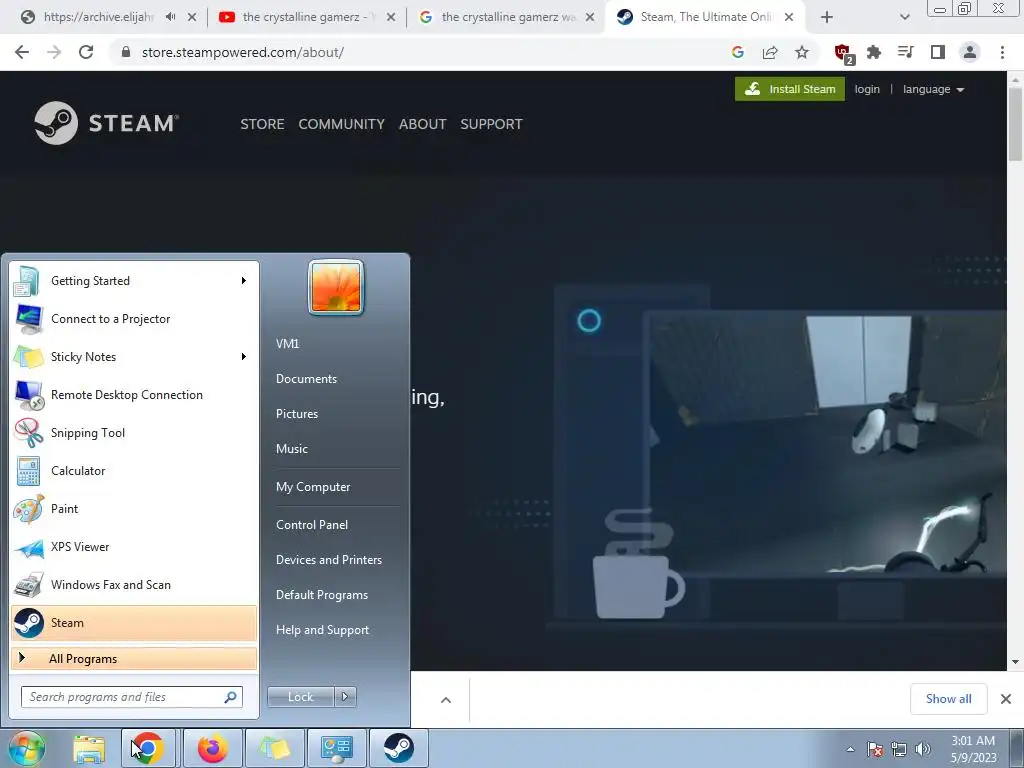Click the Connect to a Projector icon
The height and width of the screenshot is (768, 1024).
coord(29,319)
